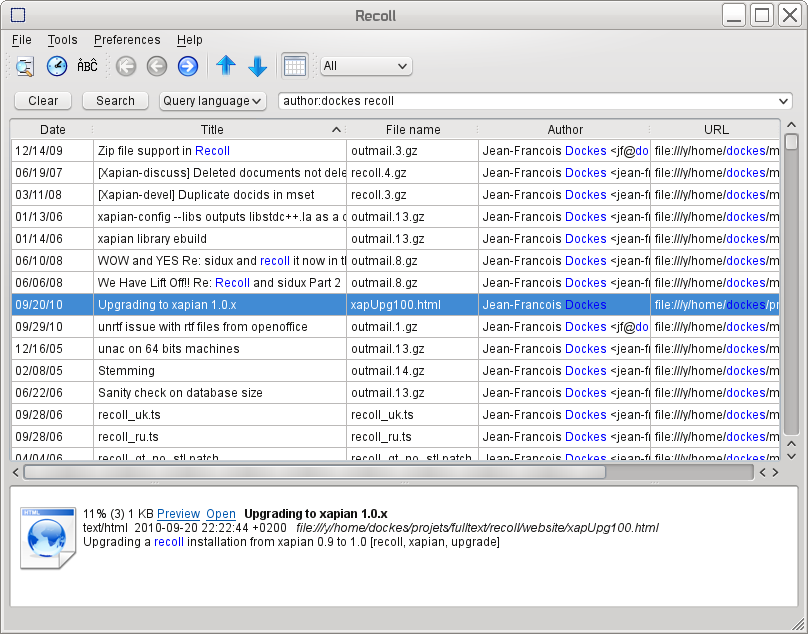
Task: Open the Preferences menu
Action: pyautogui.click(x=127, y=40)
